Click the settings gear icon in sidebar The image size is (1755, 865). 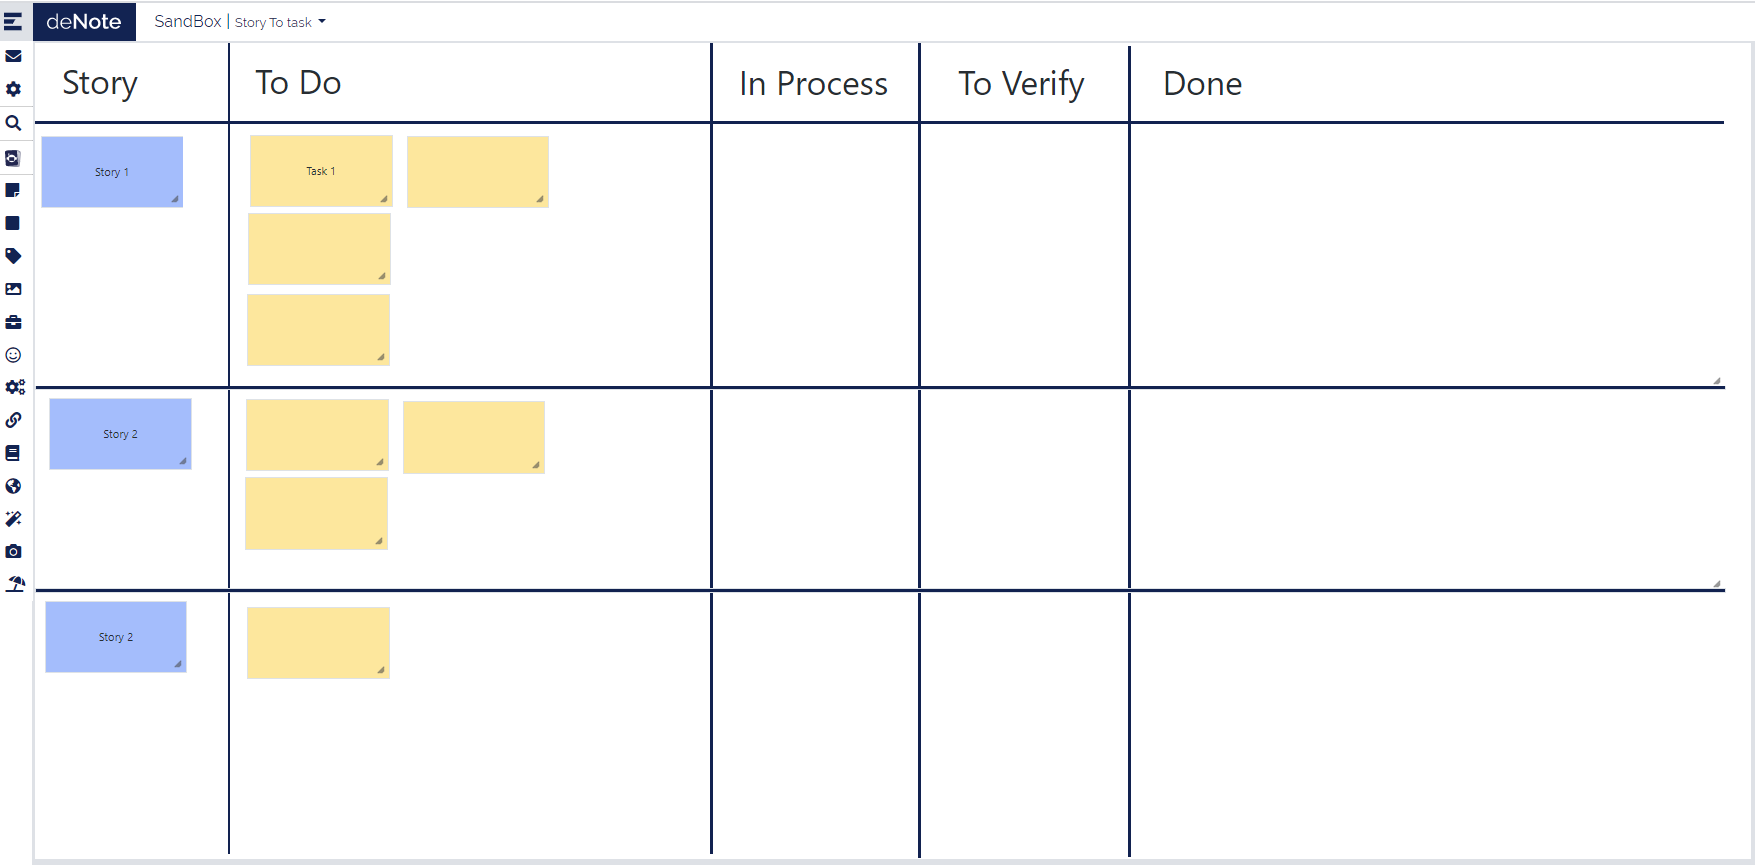point(13,89)
